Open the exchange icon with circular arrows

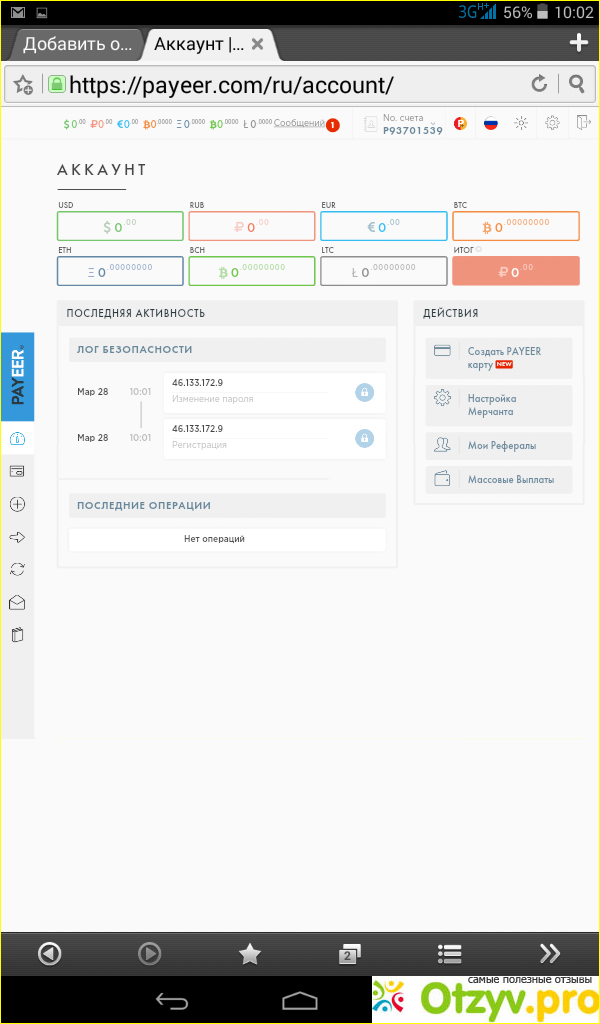click(x=17, y=569)
